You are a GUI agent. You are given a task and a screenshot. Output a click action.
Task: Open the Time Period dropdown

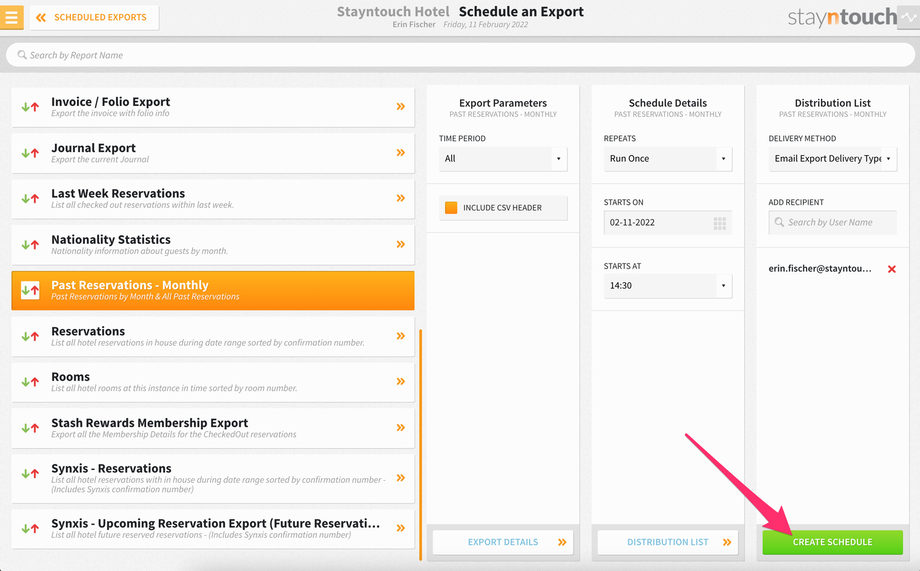coord(503,158)
